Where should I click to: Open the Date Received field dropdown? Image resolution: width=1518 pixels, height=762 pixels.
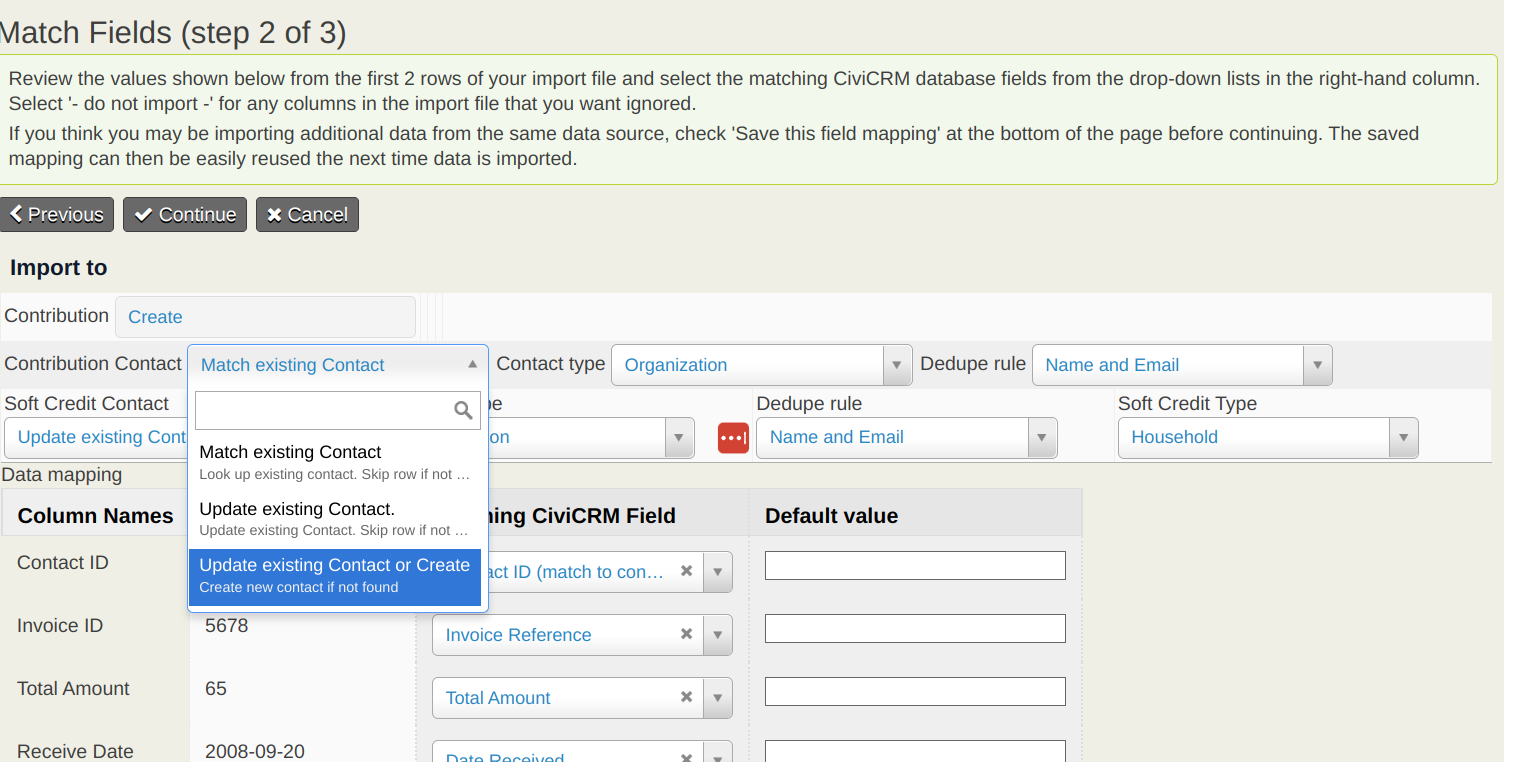[x=718, y=752]
